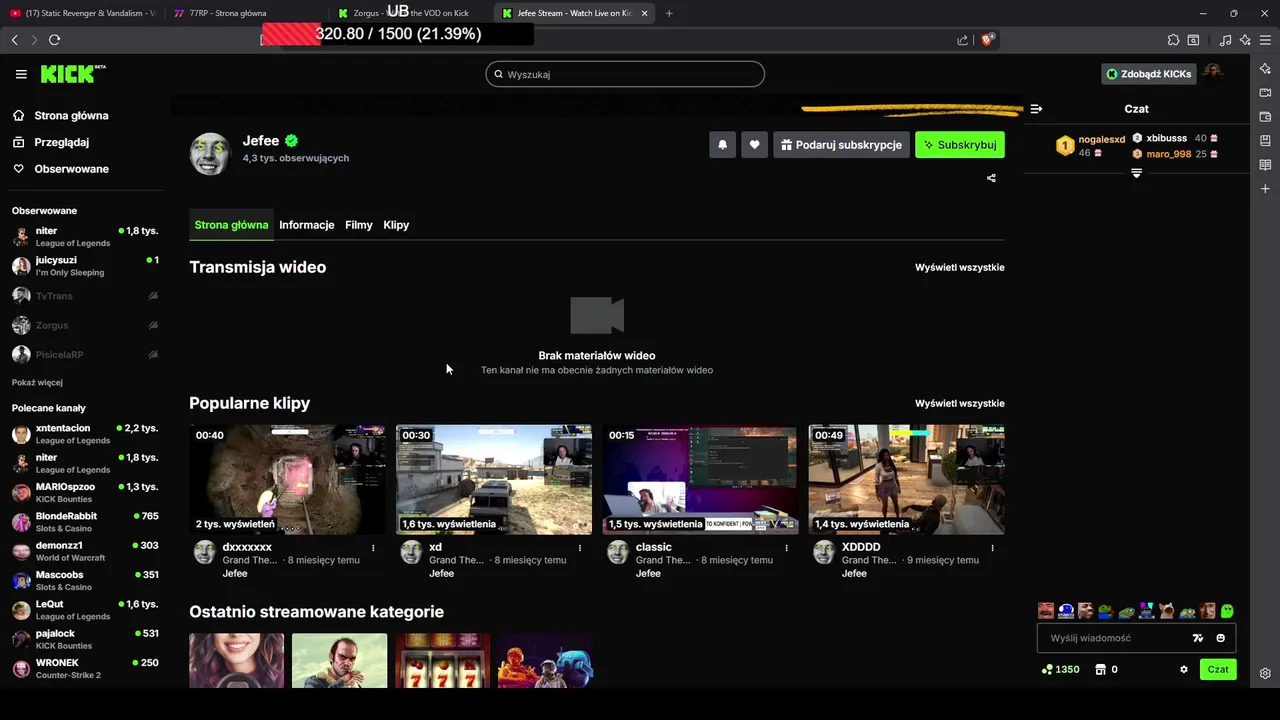This screenshot has width=1280, height=720.
Task: Click nogalesxd in chat leaderboard
Action: point(1101,139)
